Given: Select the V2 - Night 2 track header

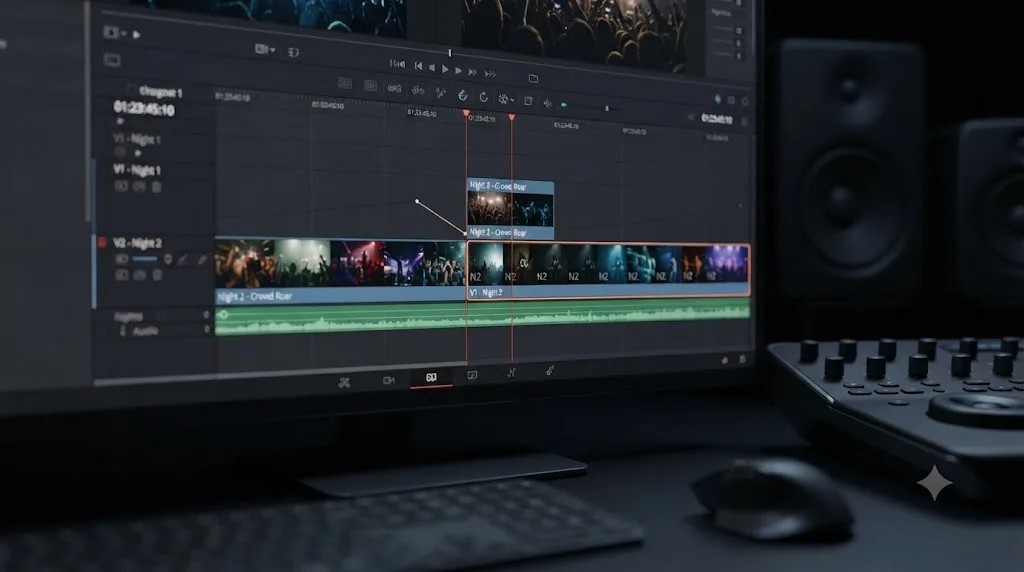Looking at the screenshot, I should (x=137, y=244).
